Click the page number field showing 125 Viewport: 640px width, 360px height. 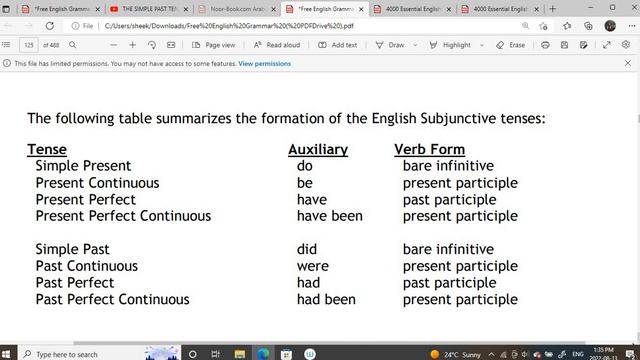coord(29,45)
